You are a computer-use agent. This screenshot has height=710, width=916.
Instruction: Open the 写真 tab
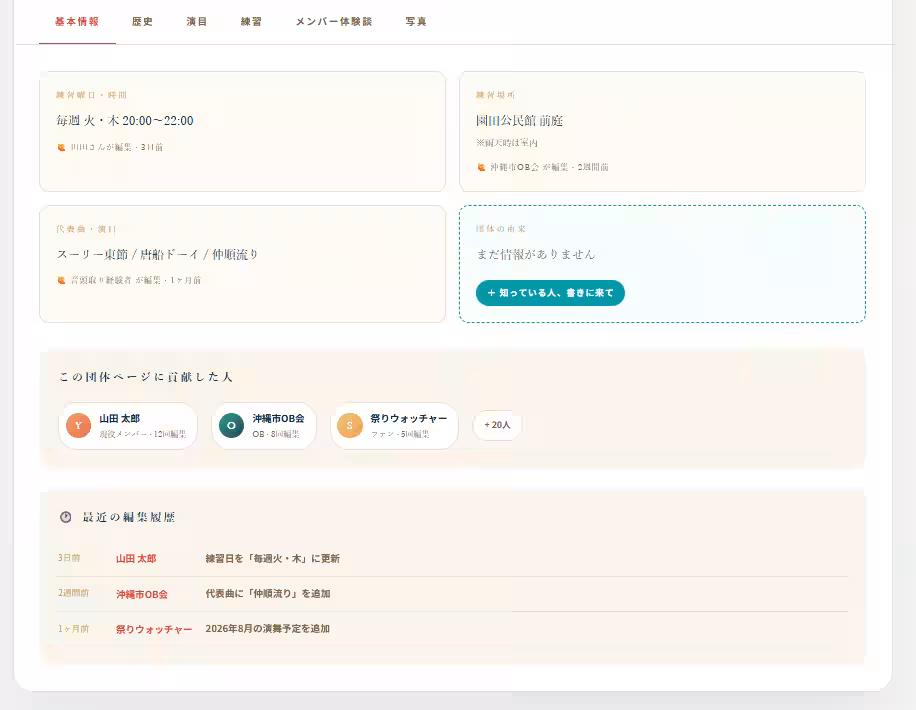416,22
